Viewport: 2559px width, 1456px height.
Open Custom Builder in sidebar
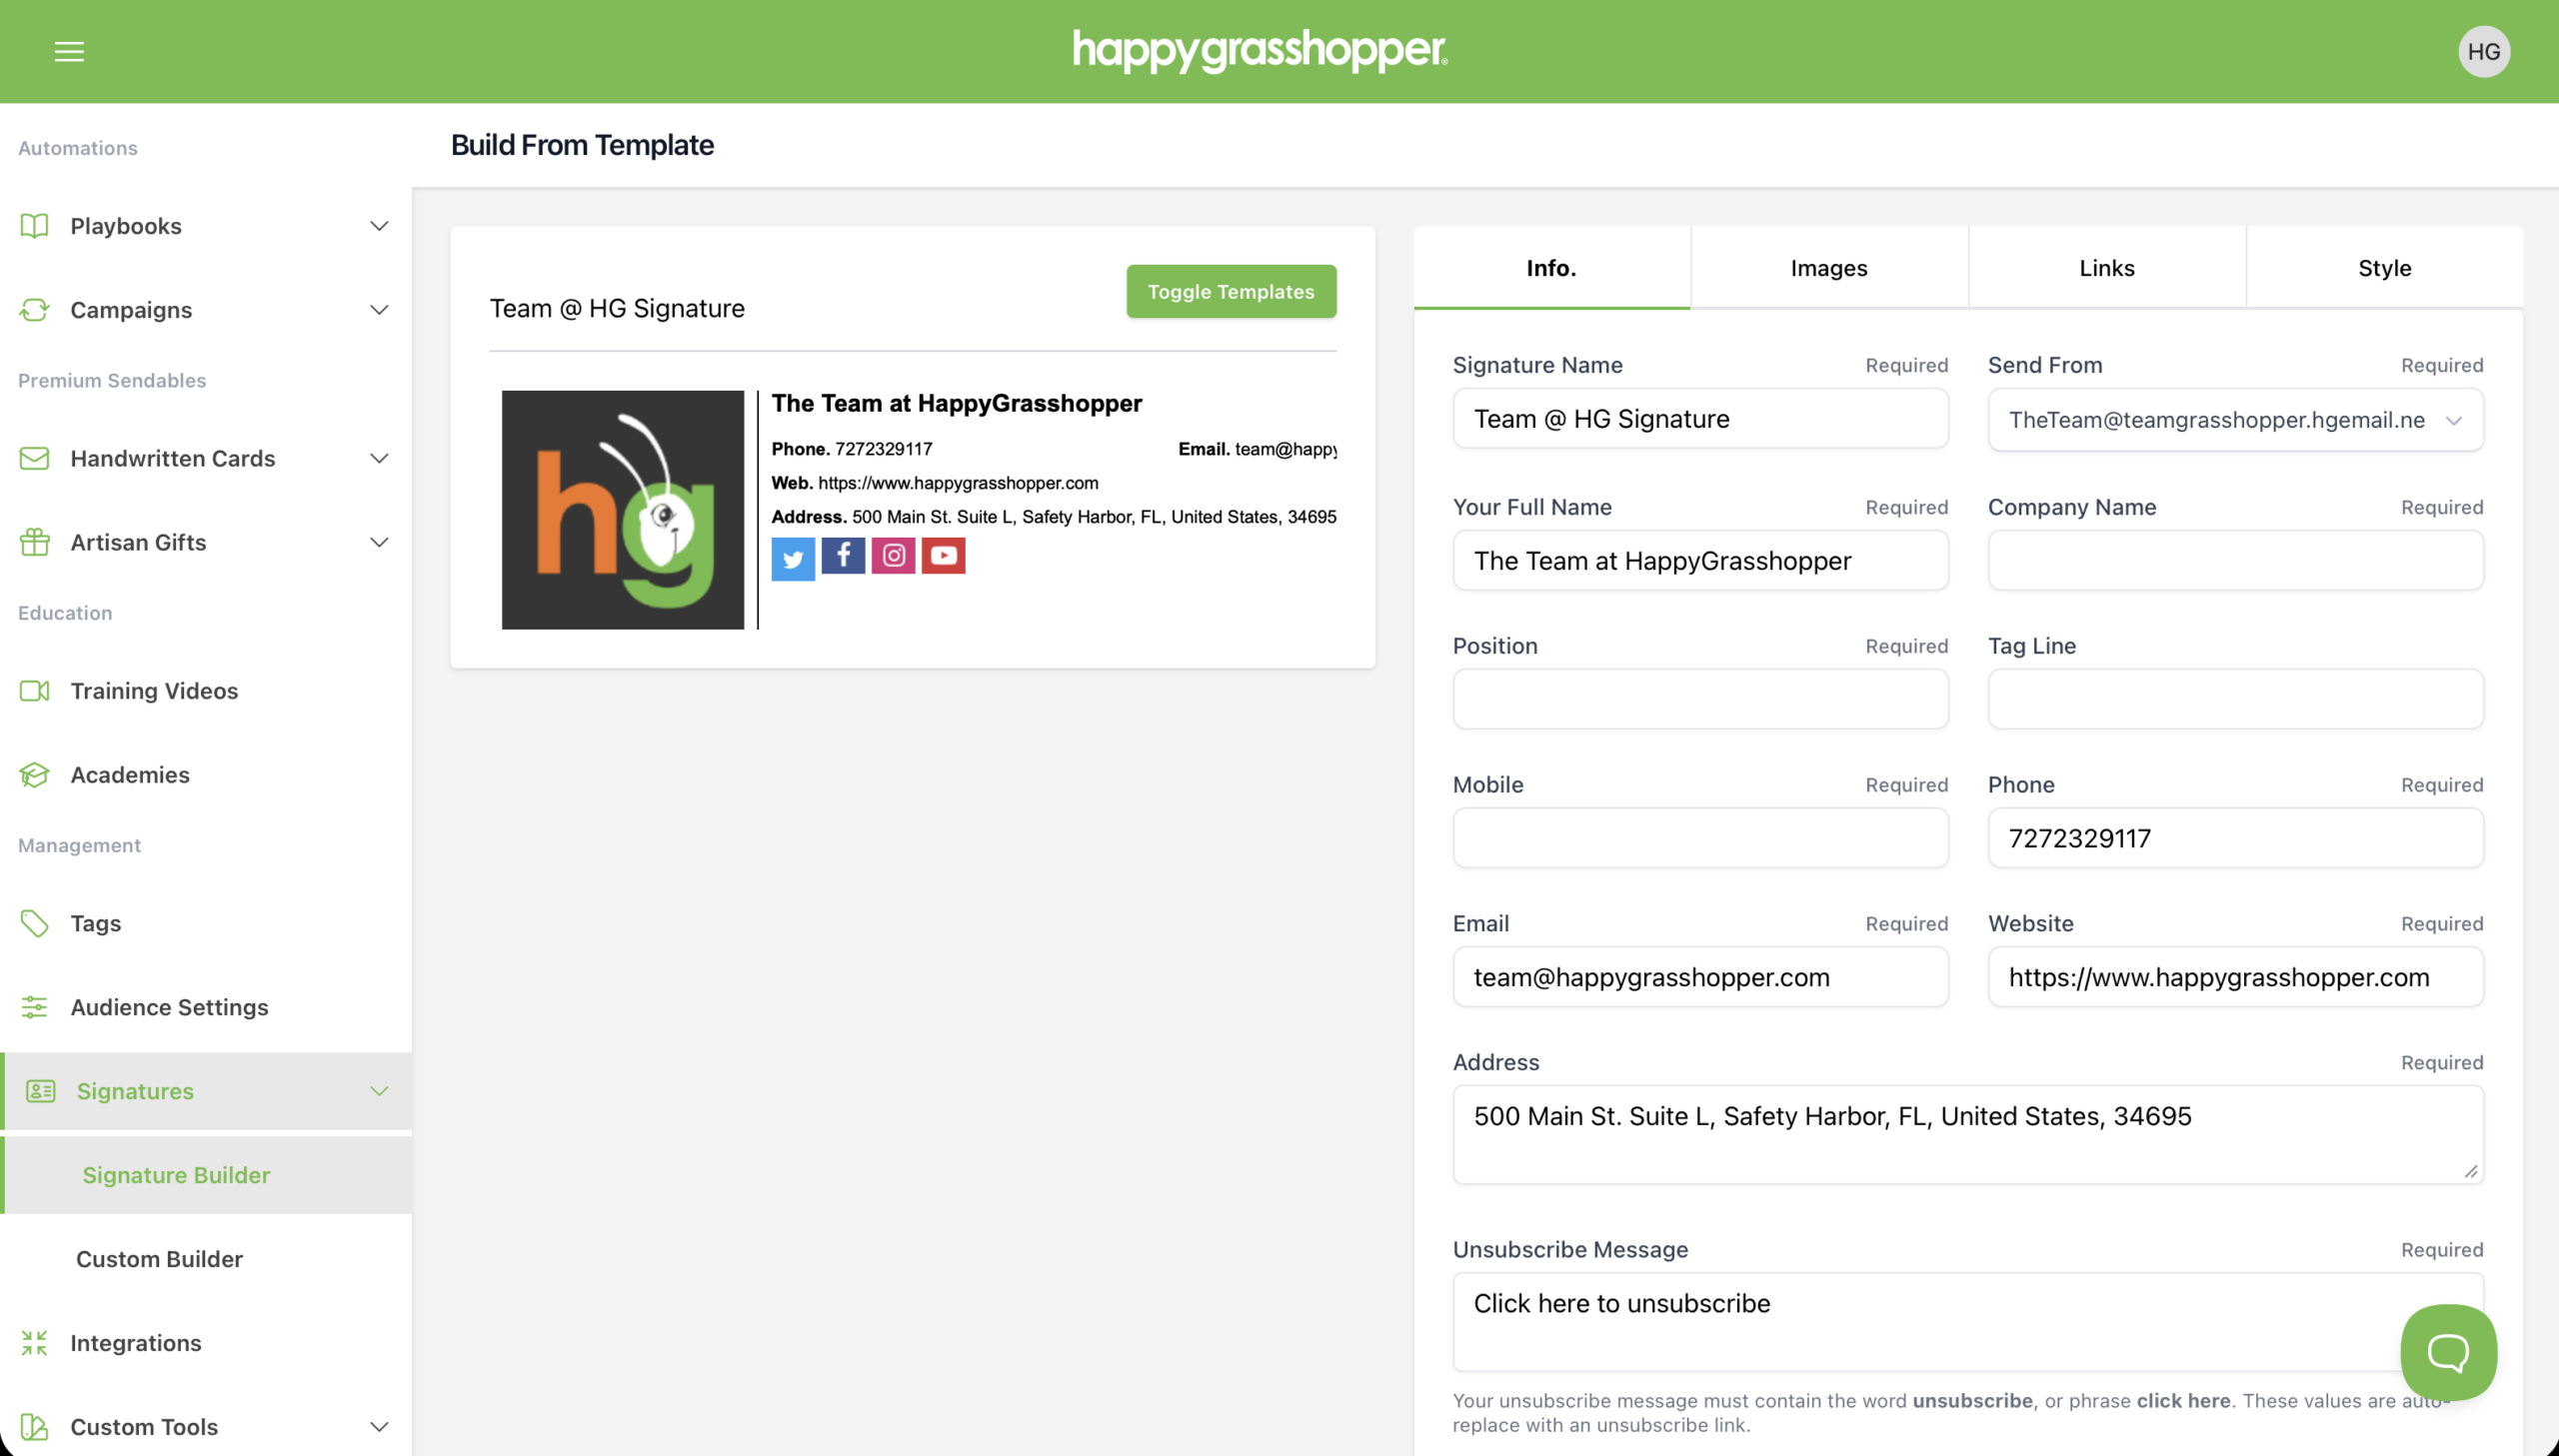(x=159, y=1259)
